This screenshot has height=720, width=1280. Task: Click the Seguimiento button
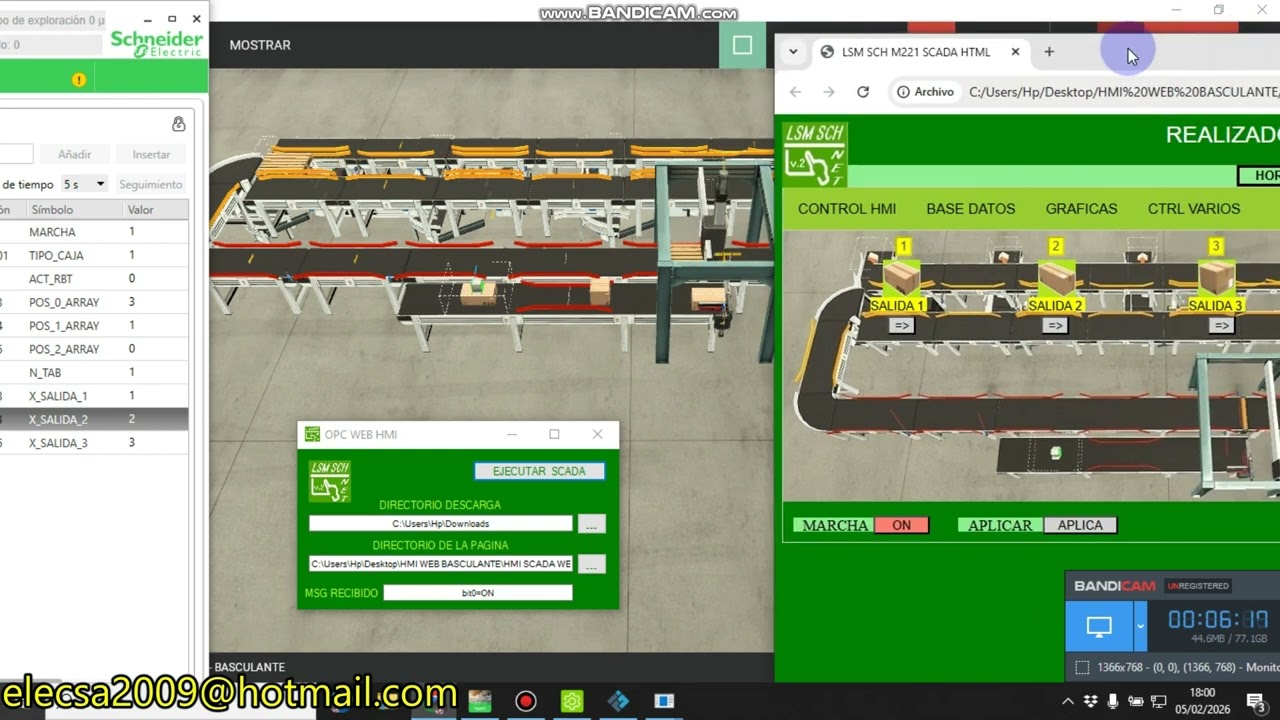151,184
